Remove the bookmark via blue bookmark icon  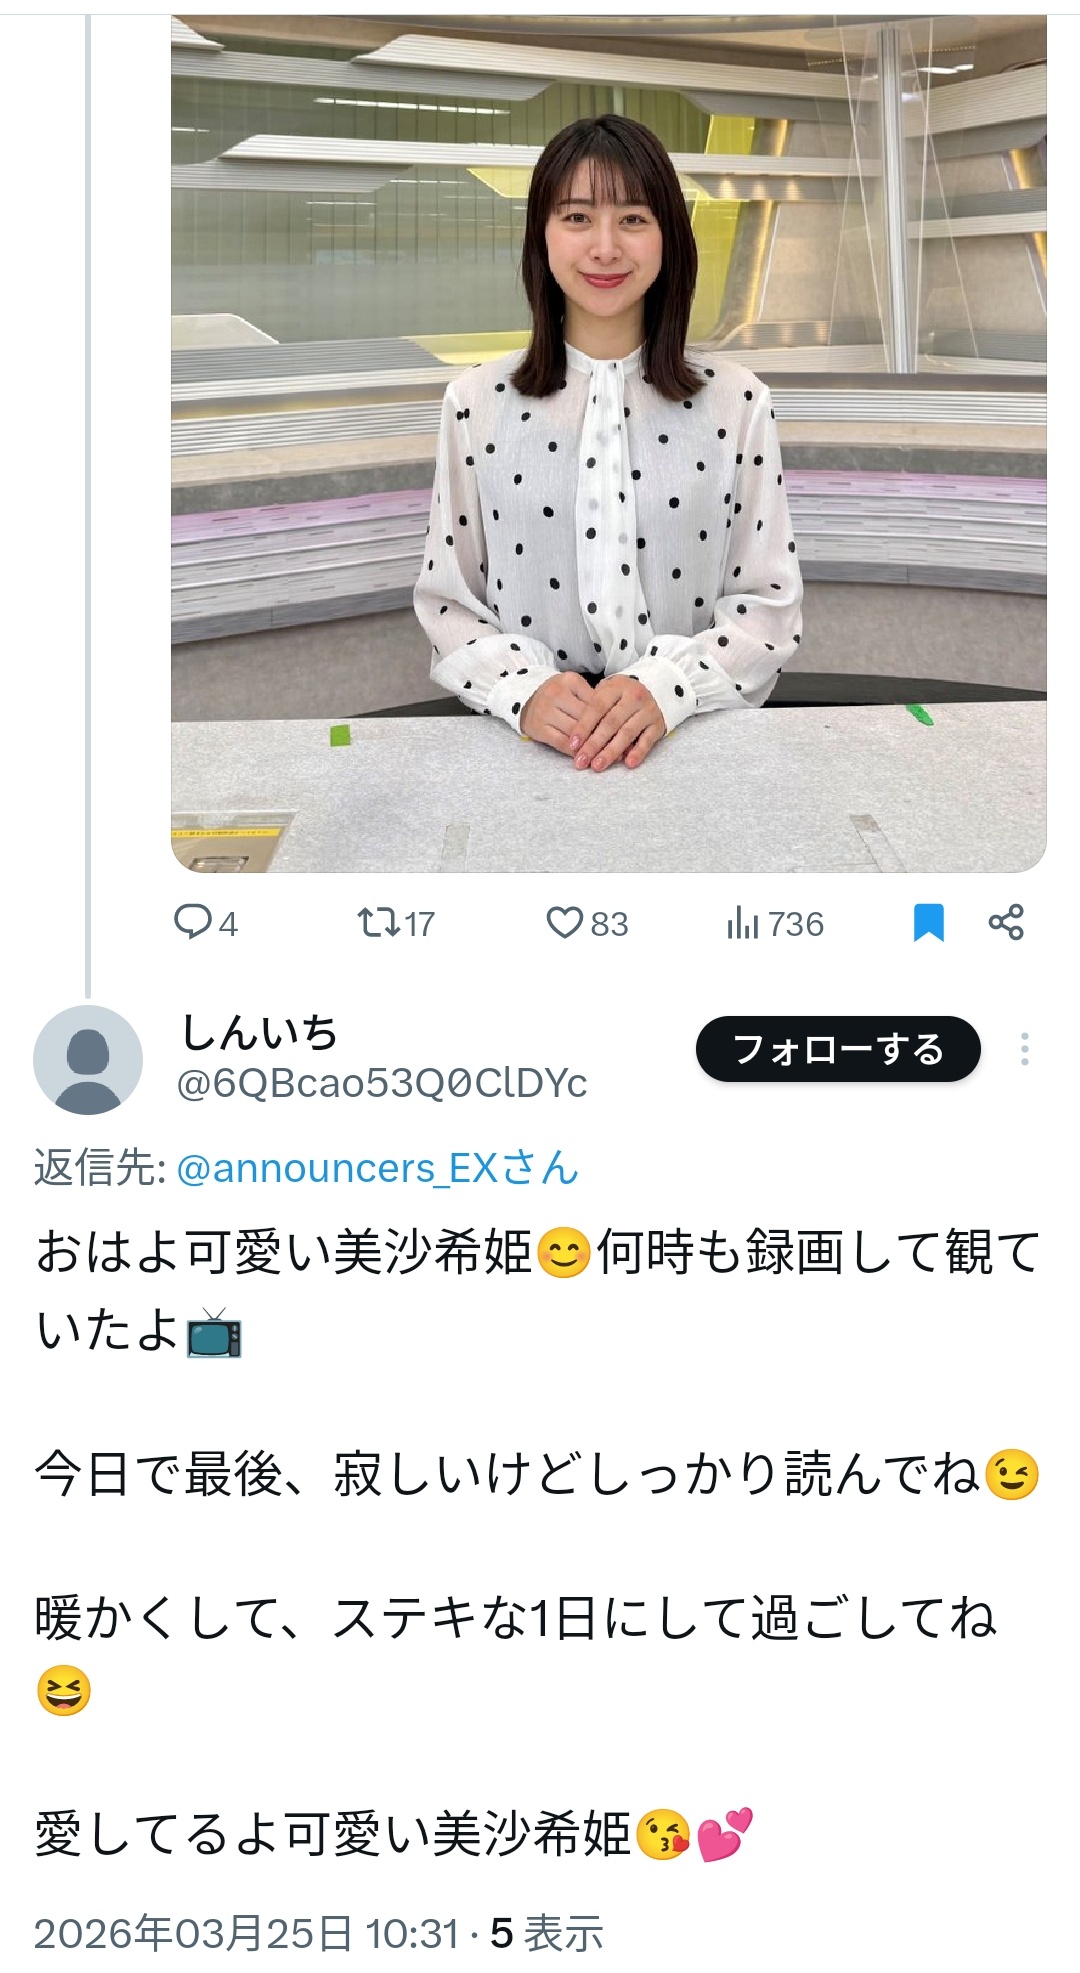[929, 923]
